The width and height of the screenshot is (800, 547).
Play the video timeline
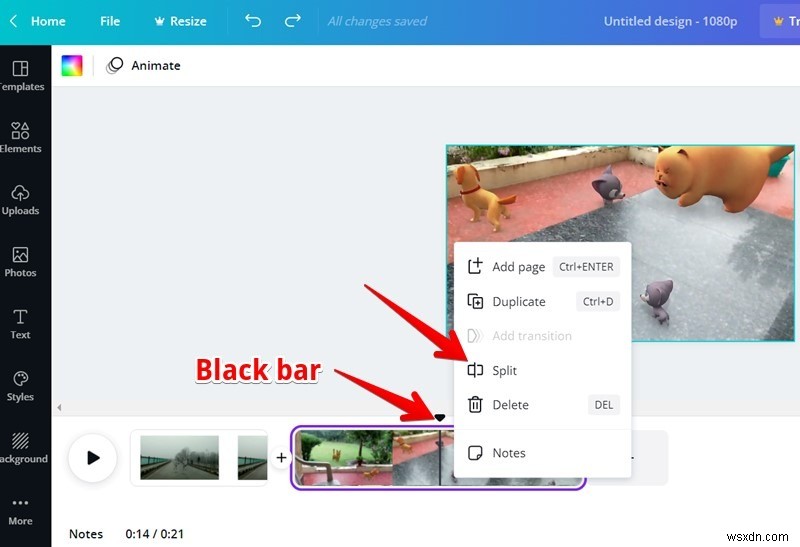[93, 458]
